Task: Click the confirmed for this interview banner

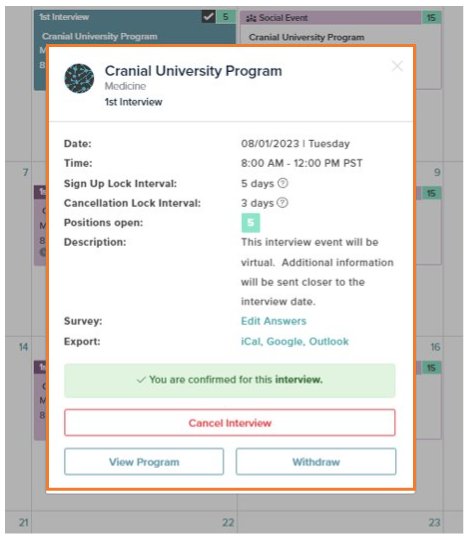Action: 230,380
